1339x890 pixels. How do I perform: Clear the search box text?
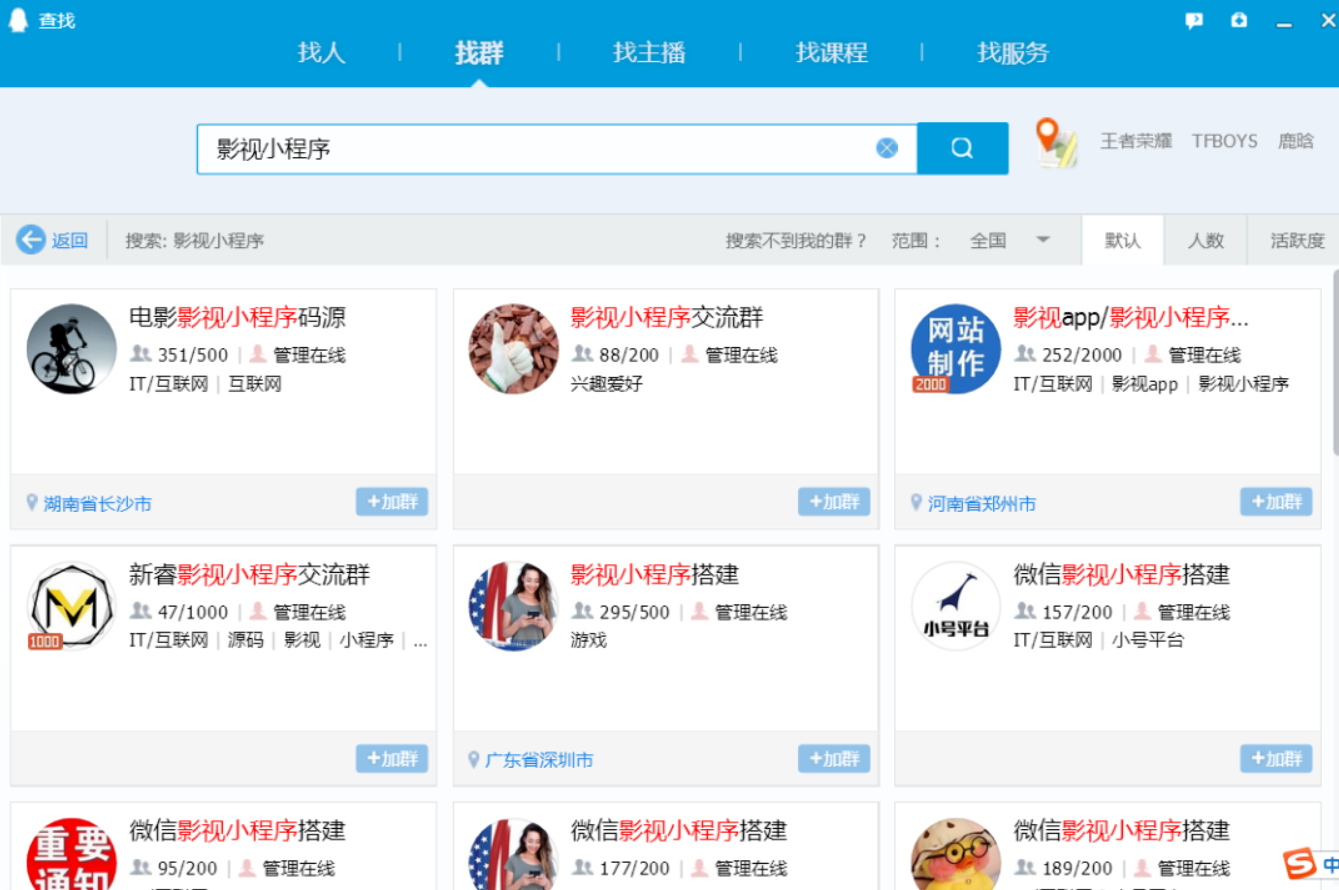887,149
